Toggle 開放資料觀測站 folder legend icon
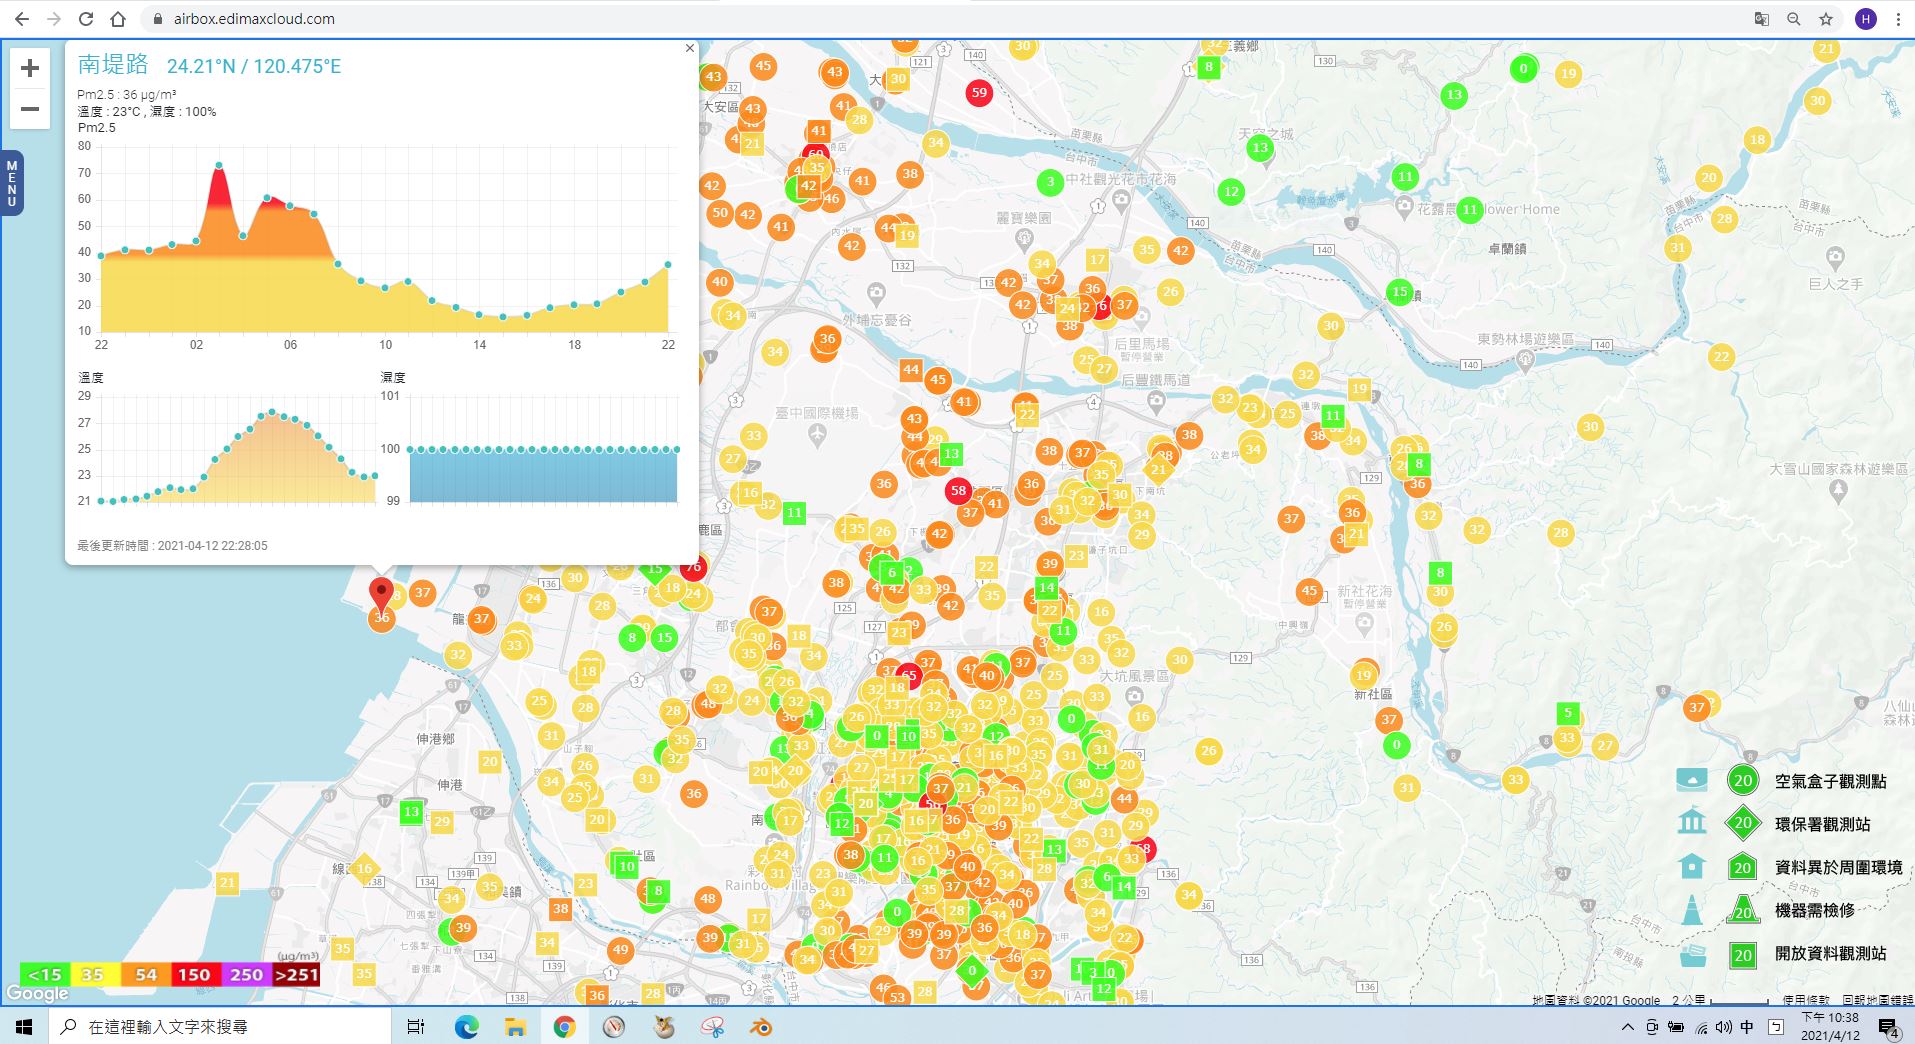This screenshot has height=1044, width=1915. click(x=1692, y=954)
